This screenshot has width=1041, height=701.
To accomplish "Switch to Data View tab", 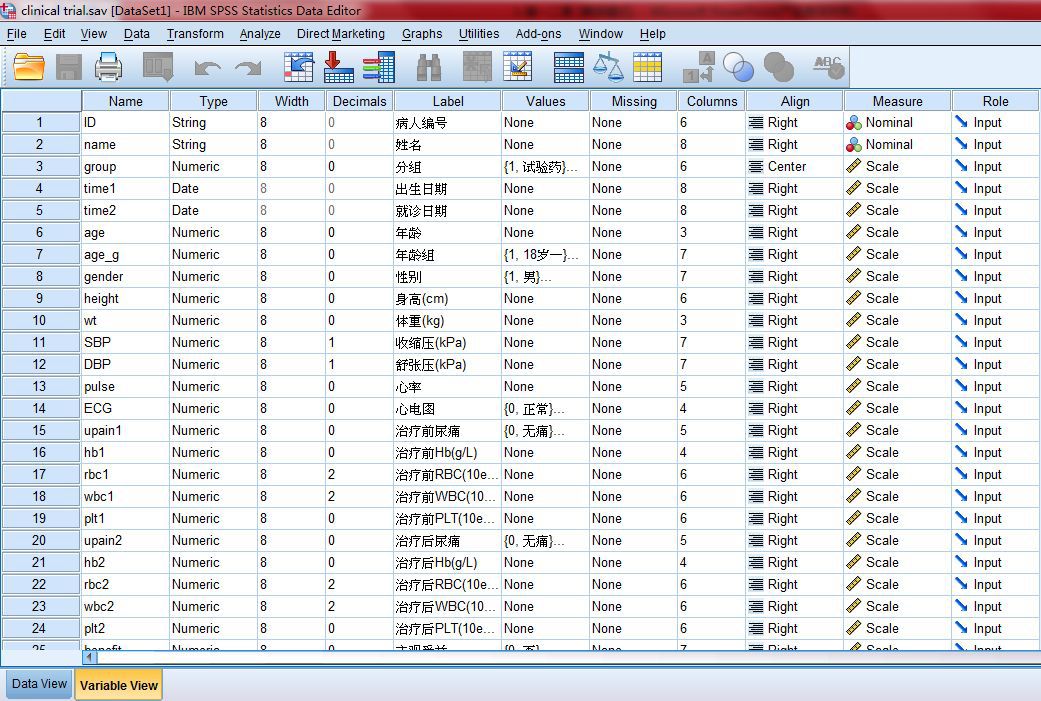I will click(39, 684).
